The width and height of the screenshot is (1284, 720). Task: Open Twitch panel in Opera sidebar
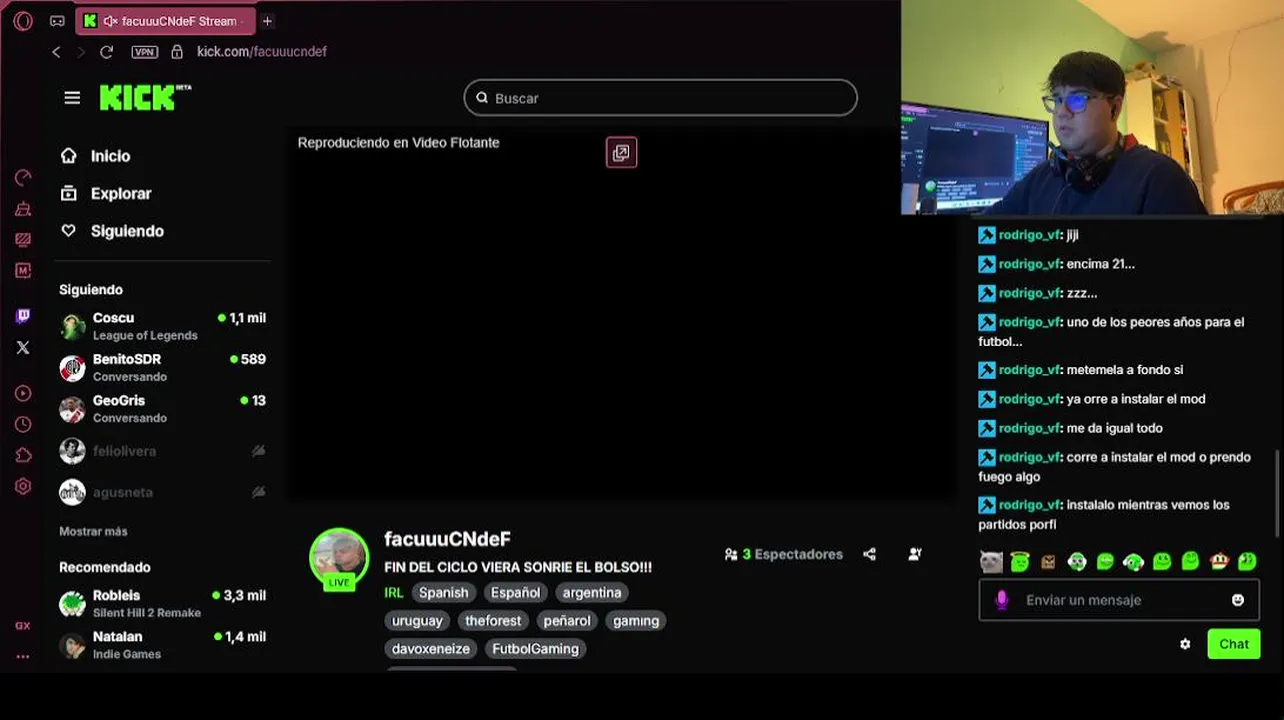click(23, 316)
